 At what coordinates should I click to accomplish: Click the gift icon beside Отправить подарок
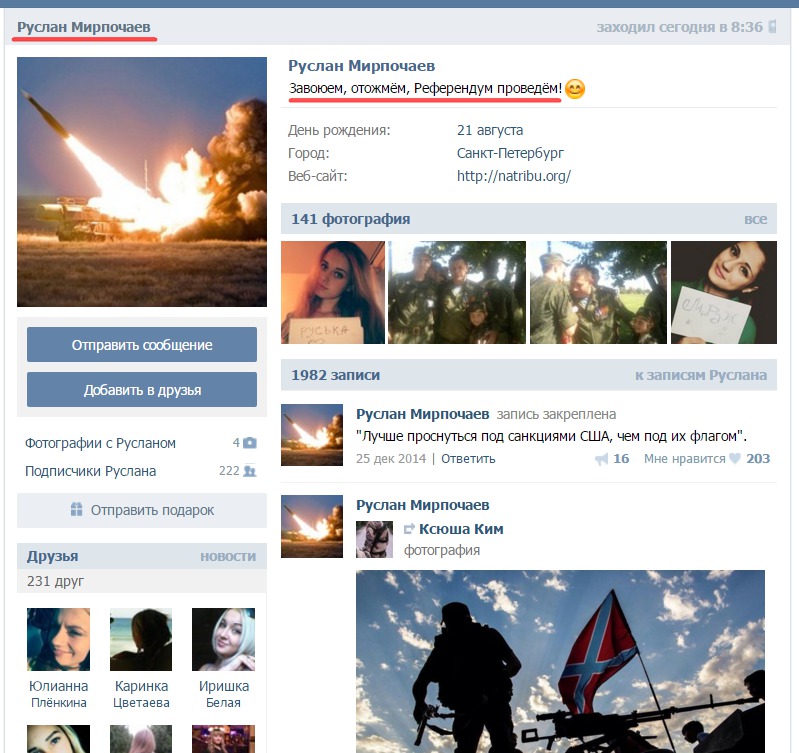pyautogui.click(x=77, y=510)
